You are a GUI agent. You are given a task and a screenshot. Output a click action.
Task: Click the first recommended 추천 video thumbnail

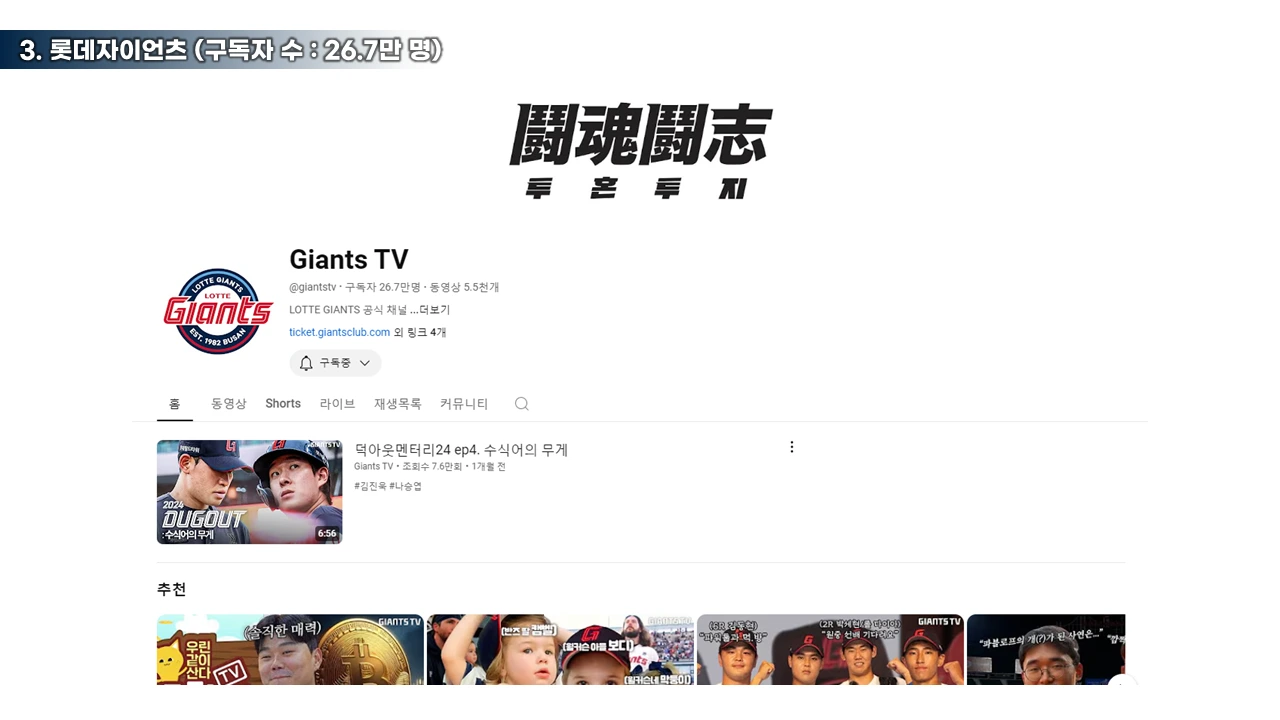tap(290, 650)
